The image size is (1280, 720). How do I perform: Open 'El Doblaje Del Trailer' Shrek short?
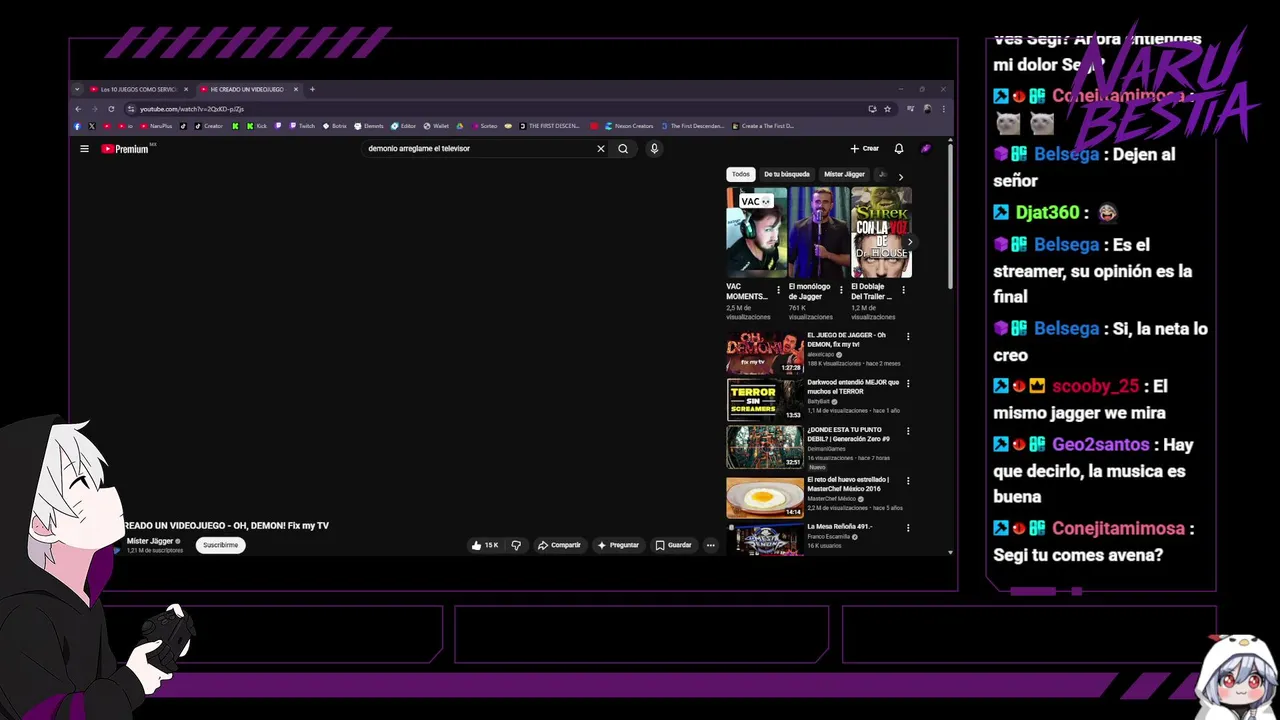(881, 232)
